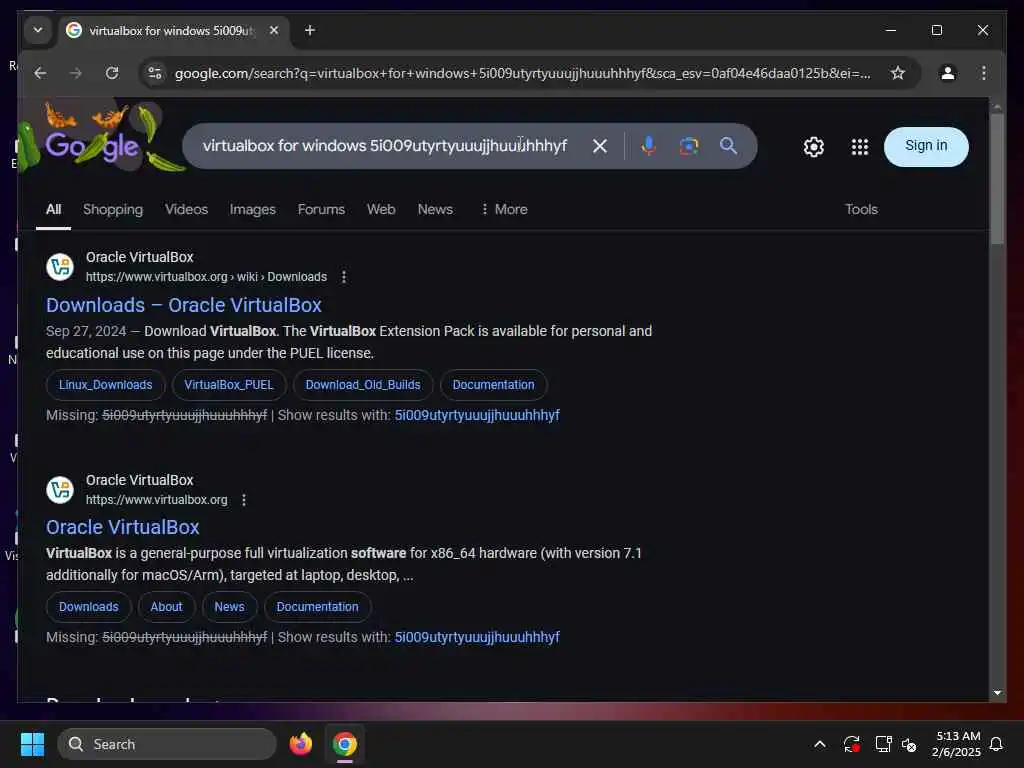Switch to News results tab
This screenshot has height=768, width=1024.
coord(435,210)
